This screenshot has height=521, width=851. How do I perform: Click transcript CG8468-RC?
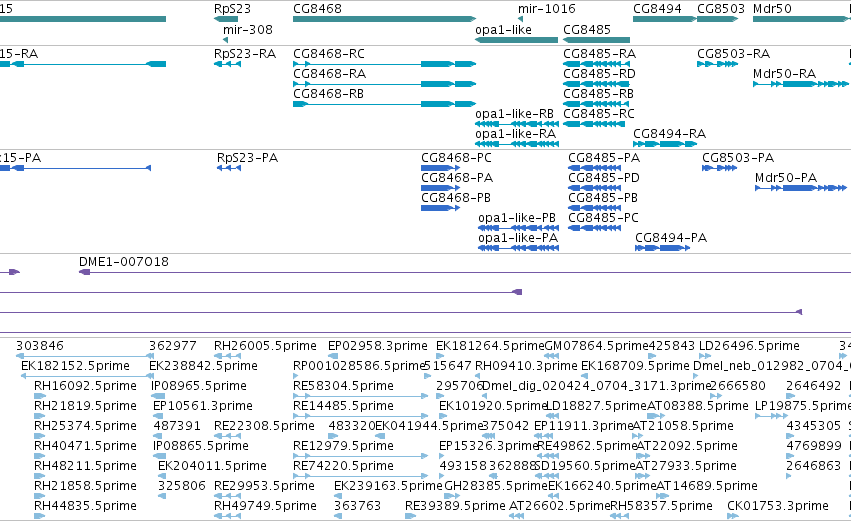(x=329, y=54)
